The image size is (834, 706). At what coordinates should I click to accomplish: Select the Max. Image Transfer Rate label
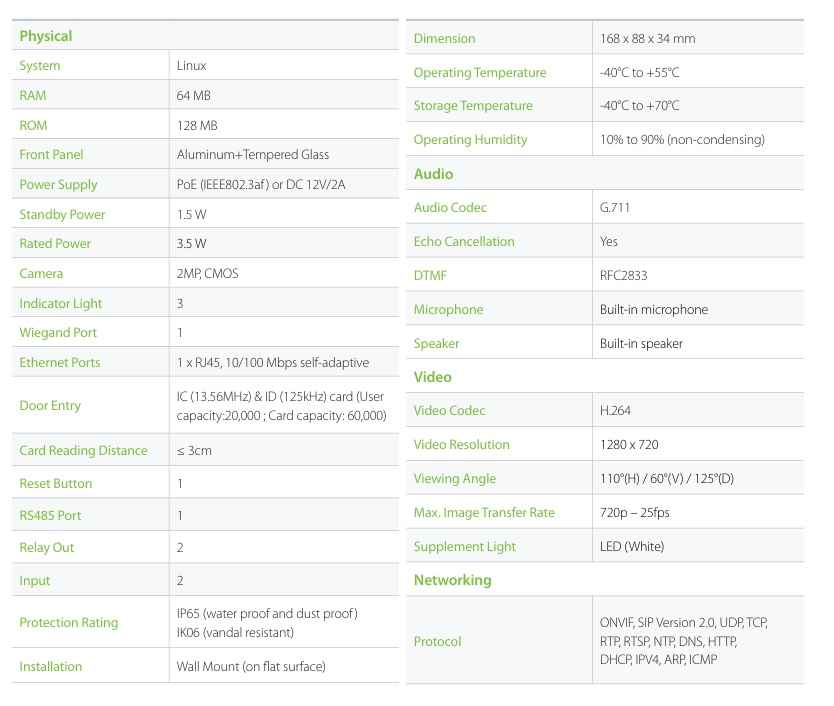click(x=484, y=513)
